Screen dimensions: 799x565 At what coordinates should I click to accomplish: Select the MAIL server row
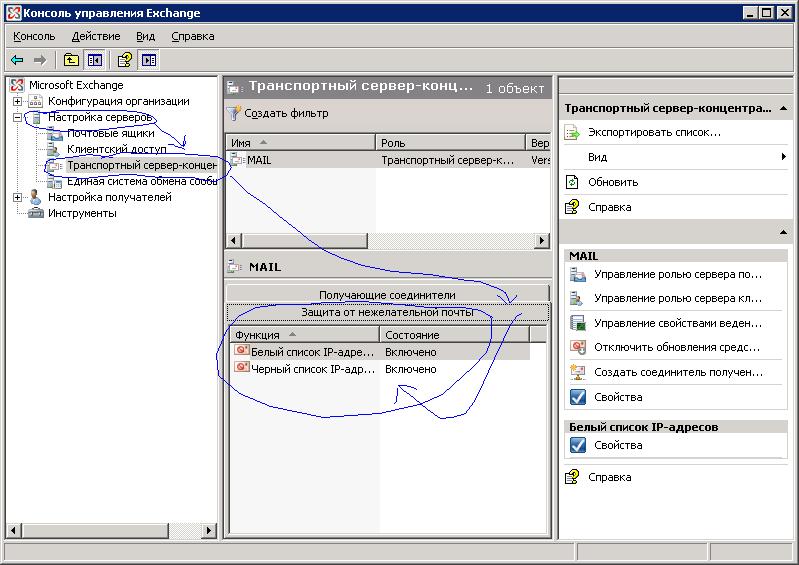pos(388,160)
